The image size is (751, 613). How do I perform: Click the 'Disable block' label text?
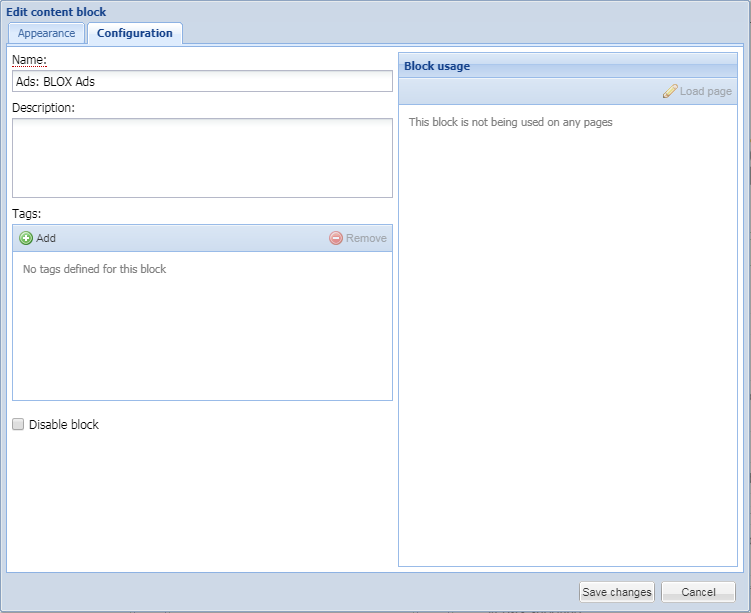point(64,425)
